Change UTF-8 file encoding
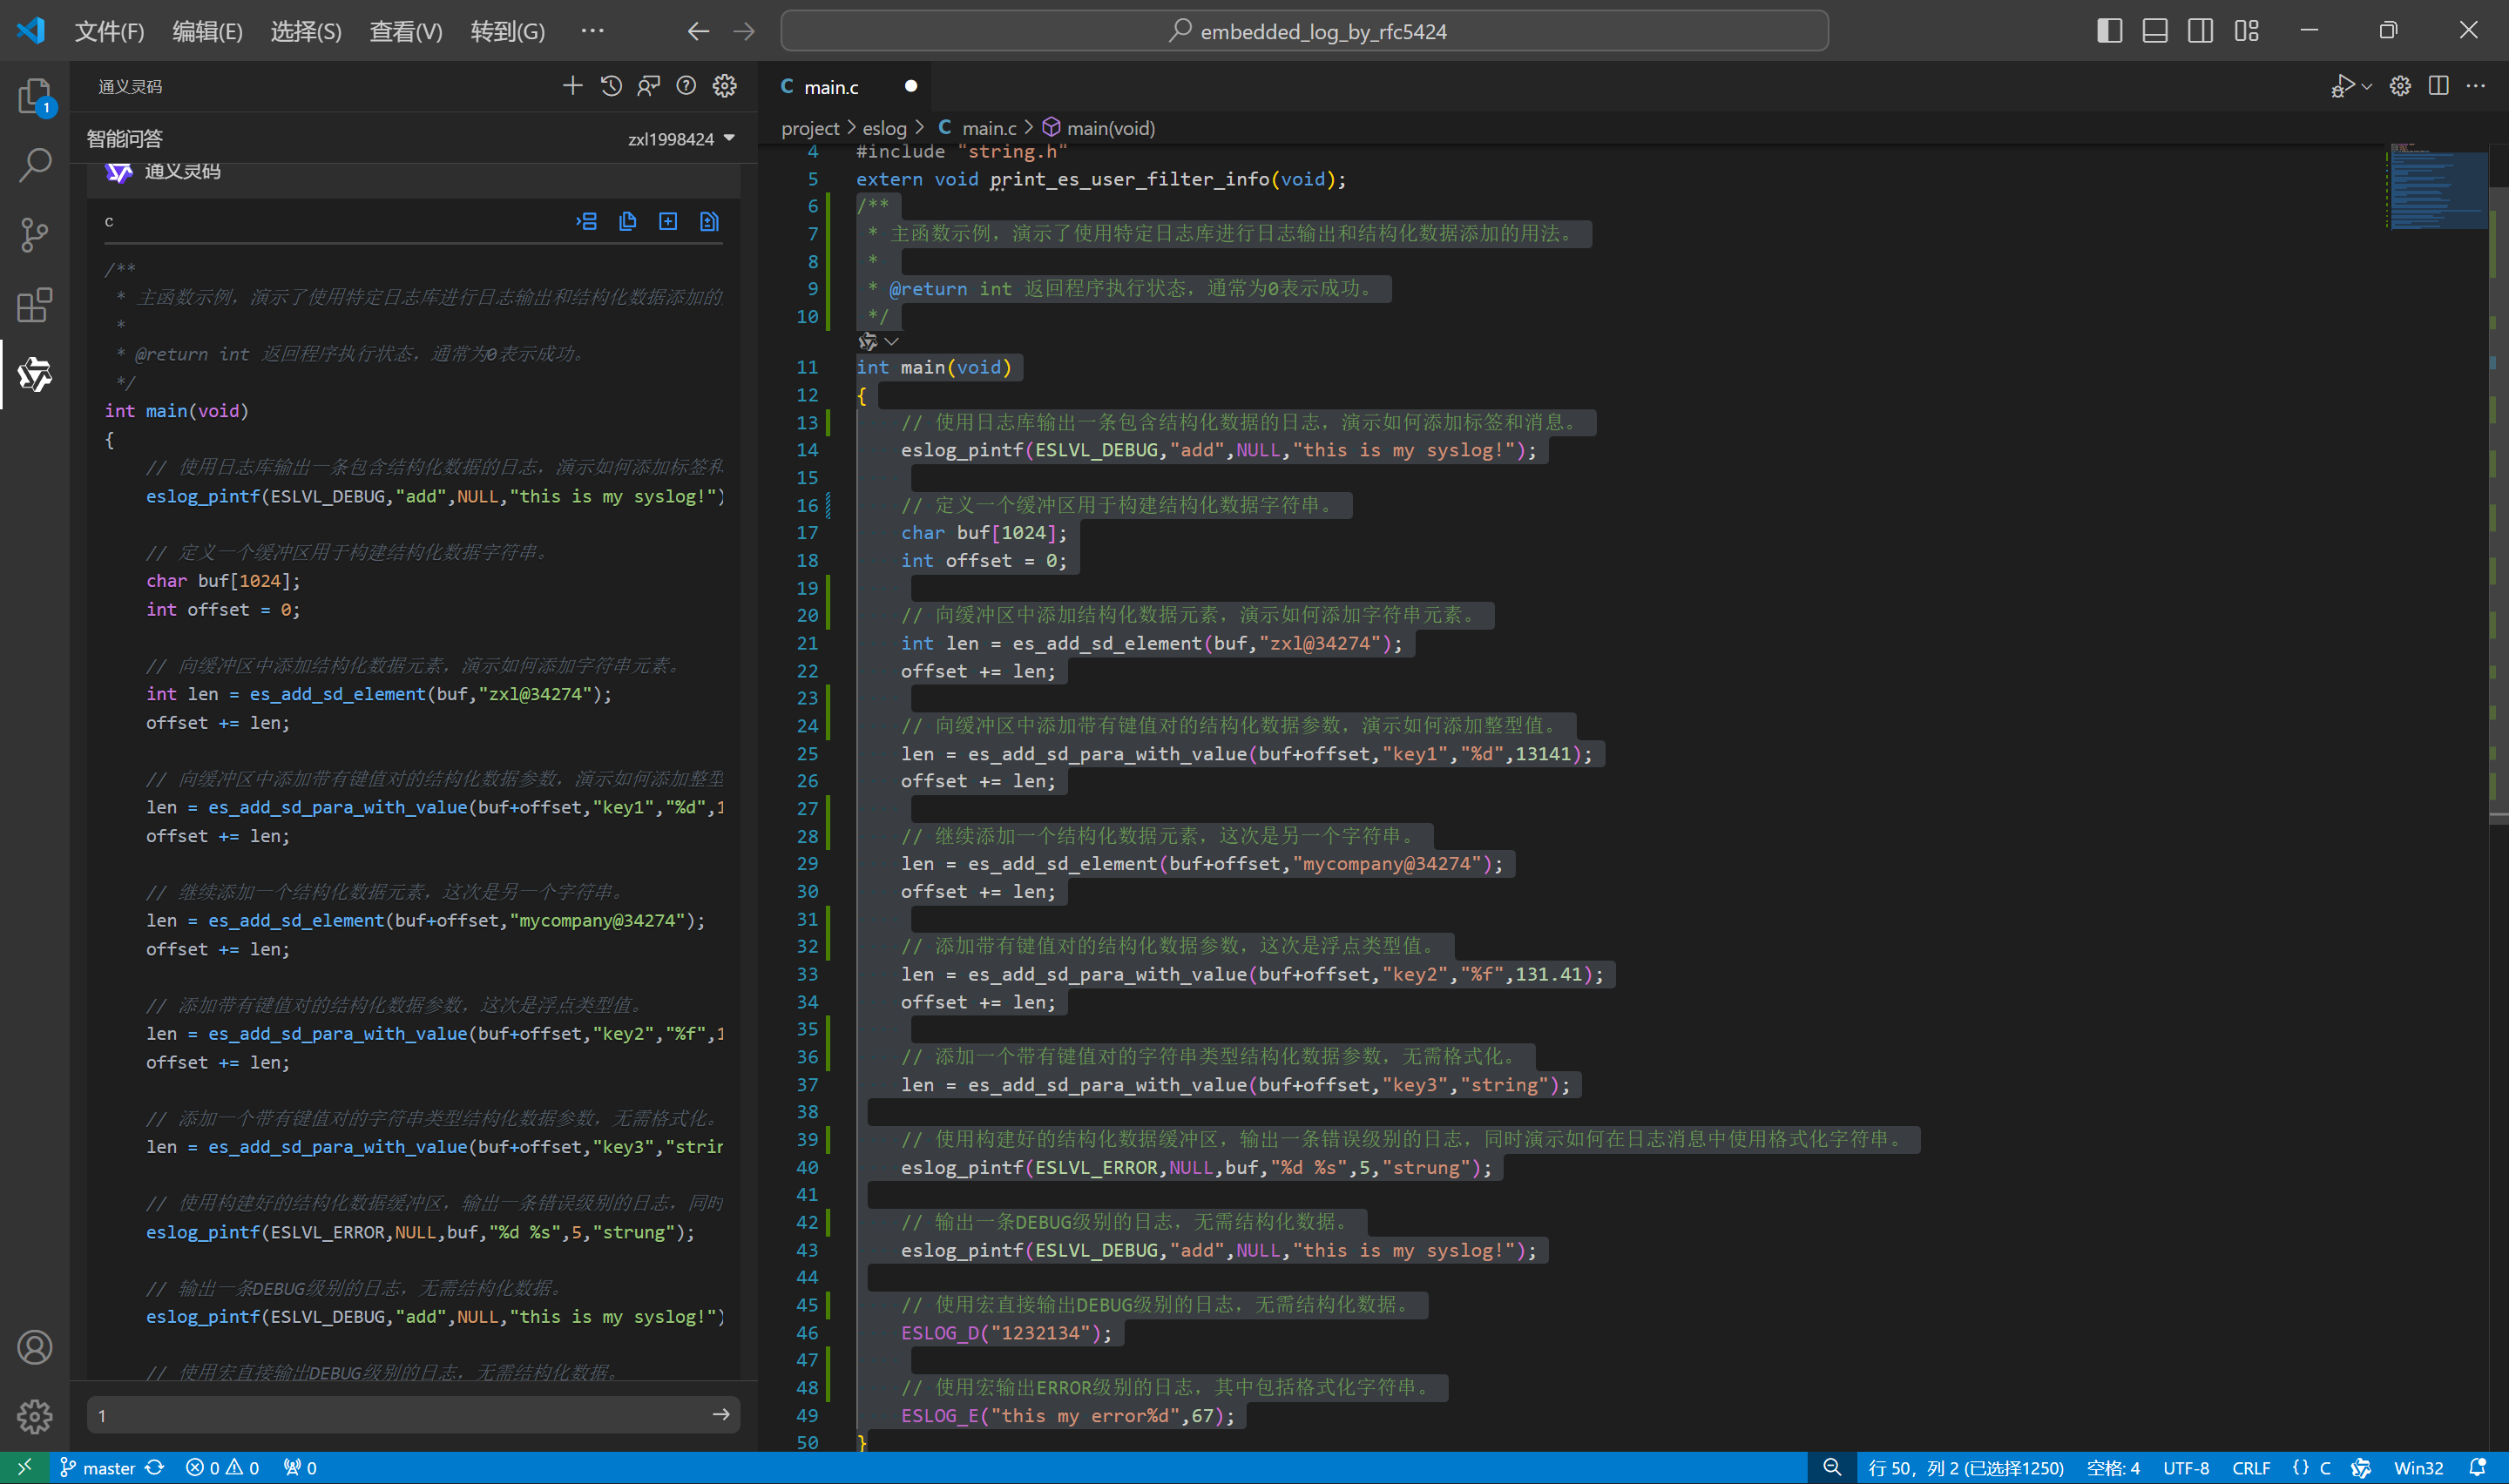Screen dimensions: 2509x1484 pyautogui.click(x=2186, y=1467)
